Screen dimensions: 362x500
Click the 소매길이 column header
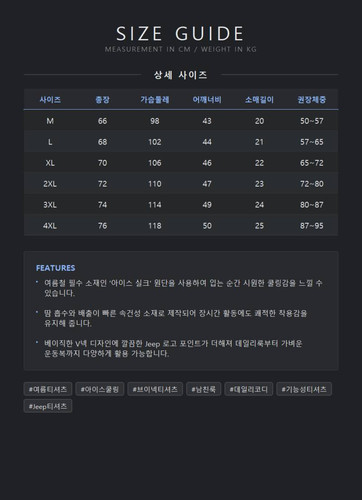click(259, 100)
